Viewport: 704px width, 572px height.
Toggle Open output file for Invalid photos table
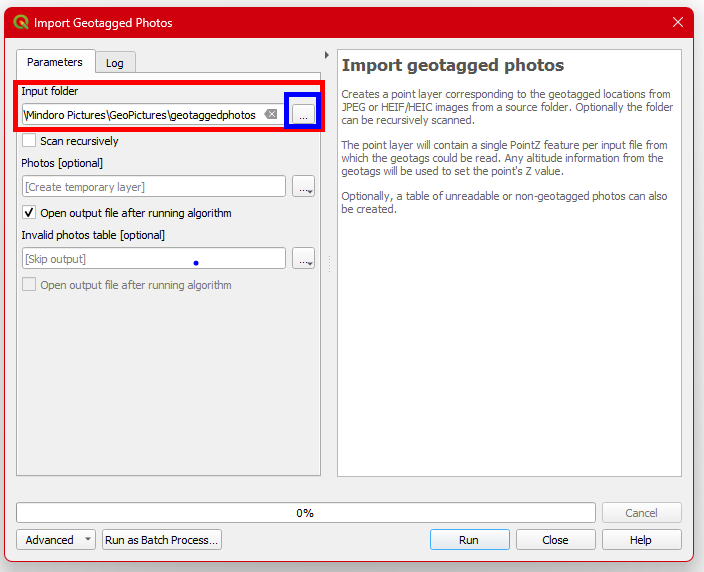point(29,285)
